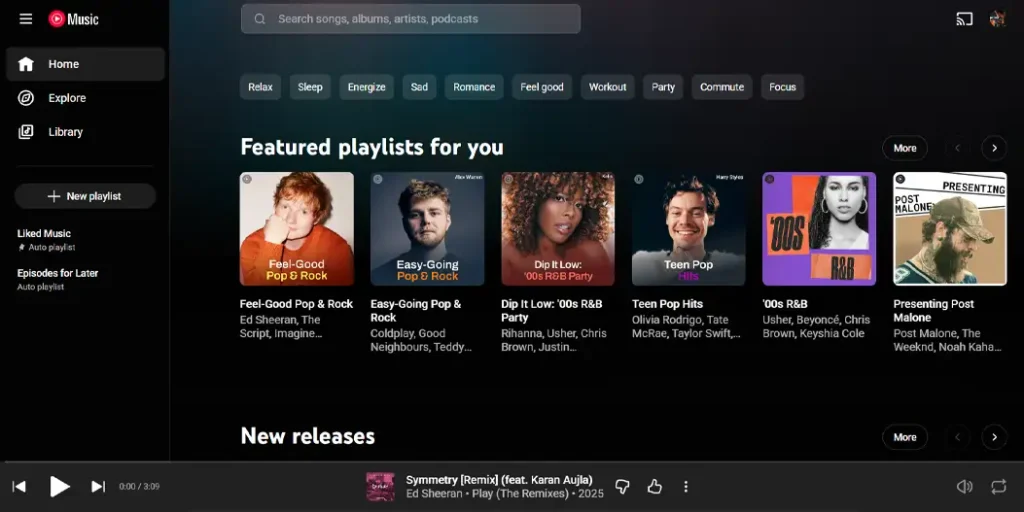Click the 0:00 / 3:09 time display

(139, 487)
